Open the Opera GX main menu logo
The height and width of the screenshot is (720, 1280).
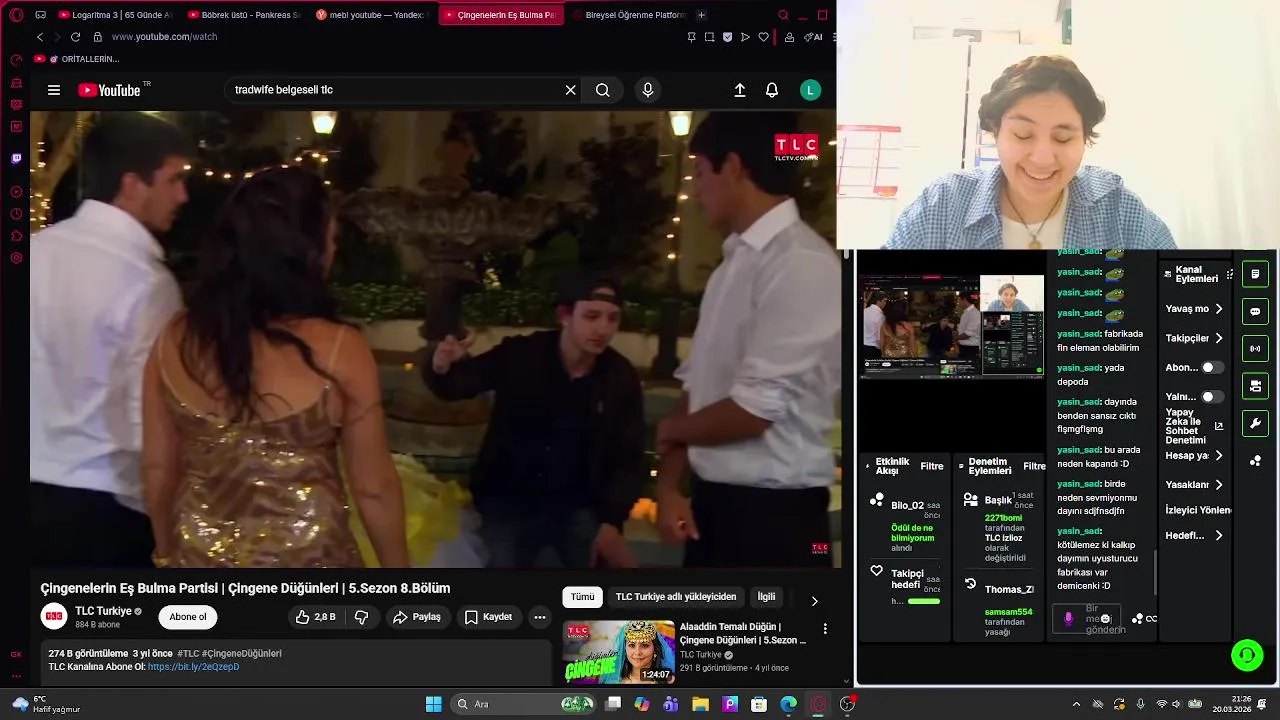pos(16,15)
